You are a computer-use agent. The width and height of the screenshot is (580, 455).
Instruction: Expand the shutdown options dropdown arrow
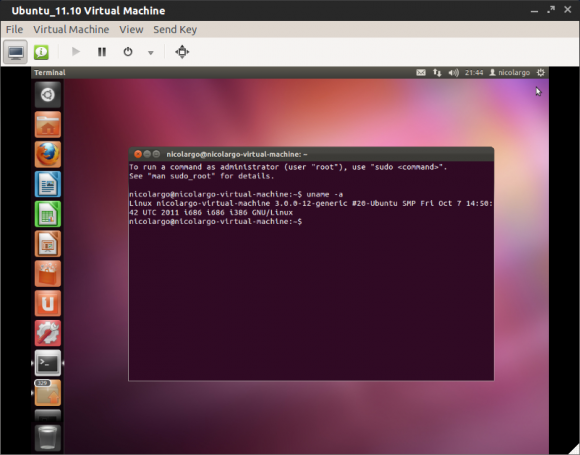(x=151, y=53)
